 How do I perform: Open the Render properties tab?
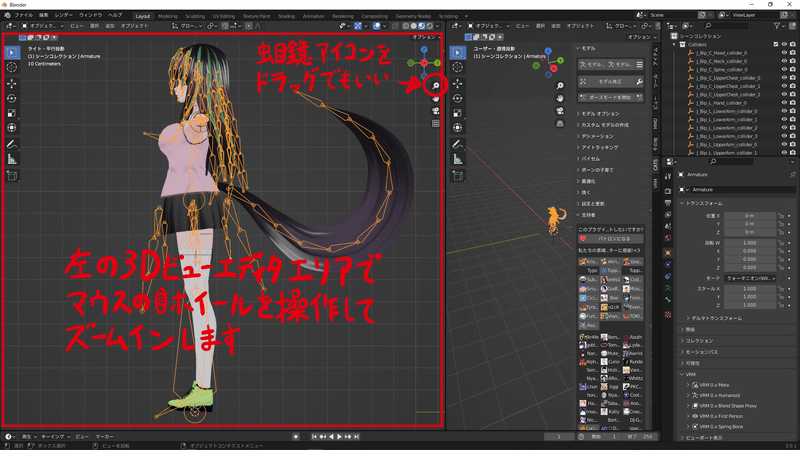point(668,191)
